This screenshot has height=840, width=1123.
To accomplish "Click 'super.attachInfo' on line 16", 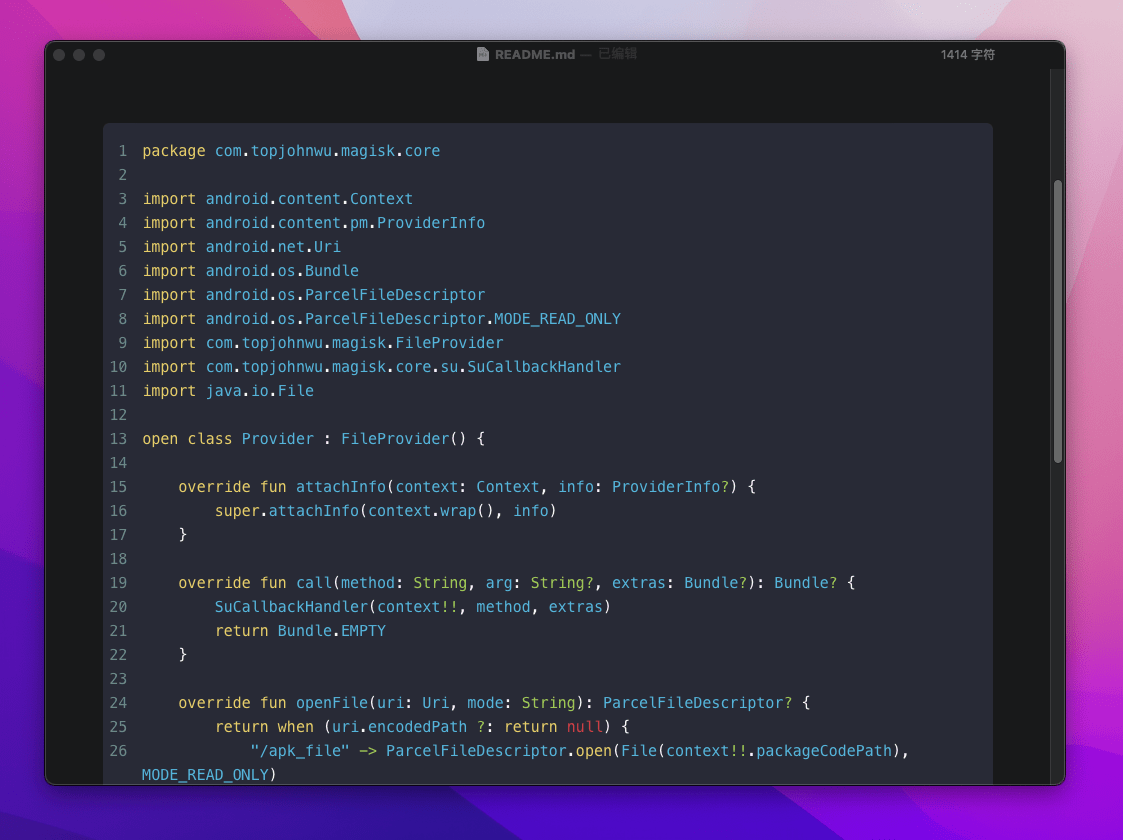I will click(x=287, y=511).
